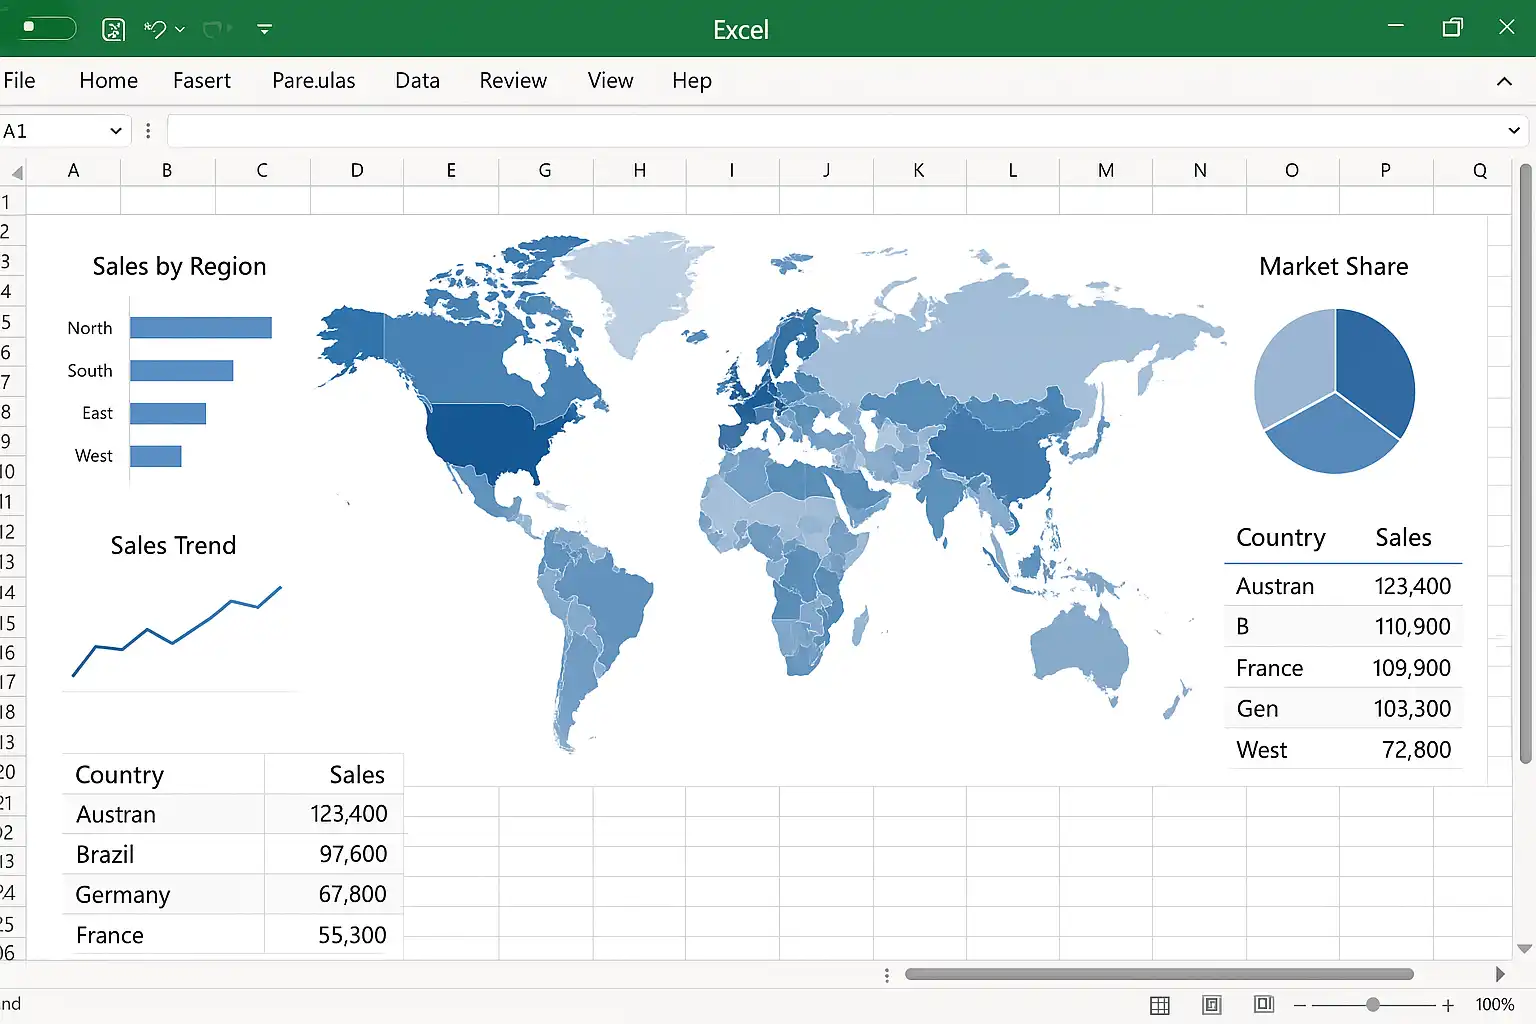
Task: Click the Select All corner triangle
Action: [x=16, y=173]
